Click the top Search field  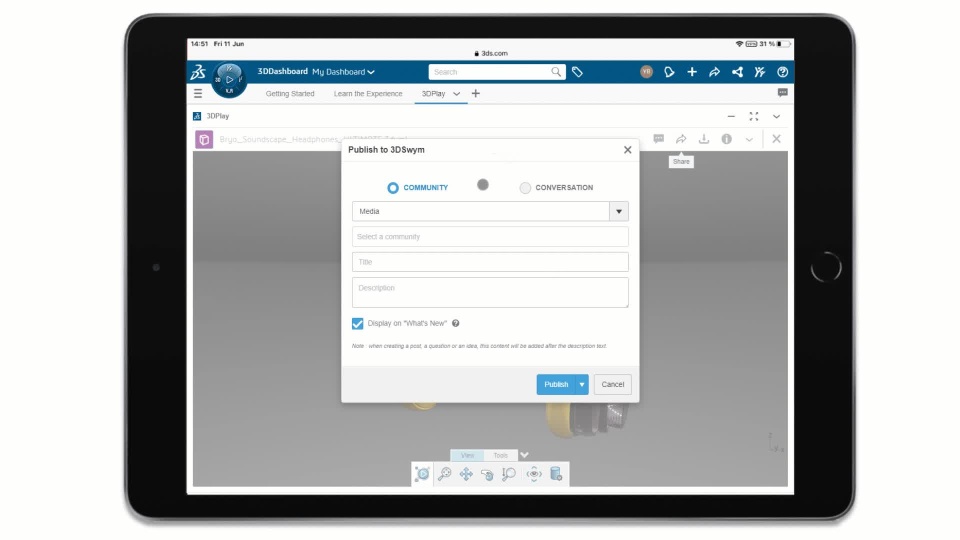(x=489, y=72)
